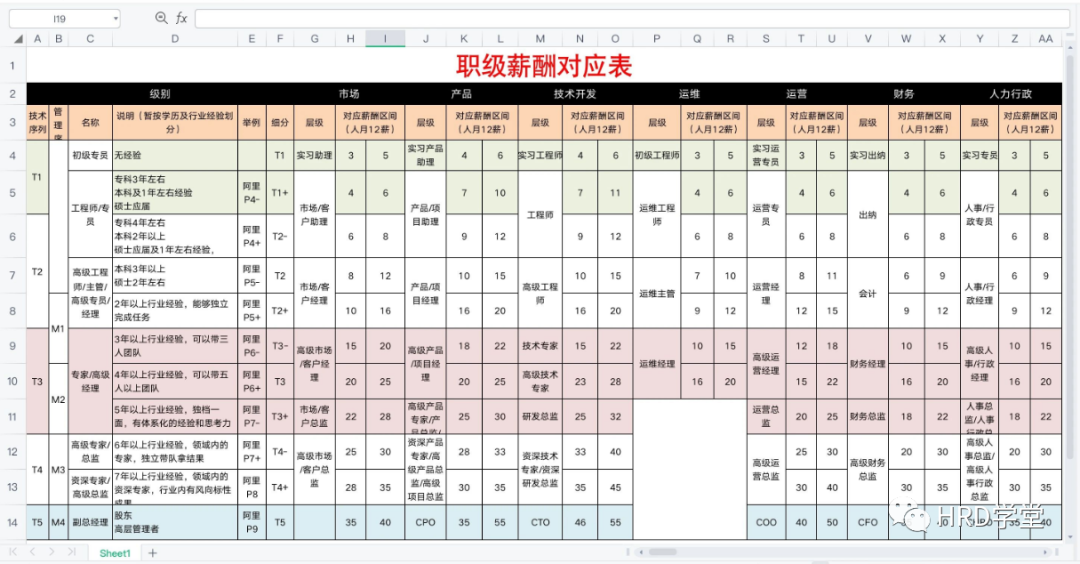Click the left arrow of the horizontal scrollbar
1080x564 pixels.
click(x=641, y=552)
